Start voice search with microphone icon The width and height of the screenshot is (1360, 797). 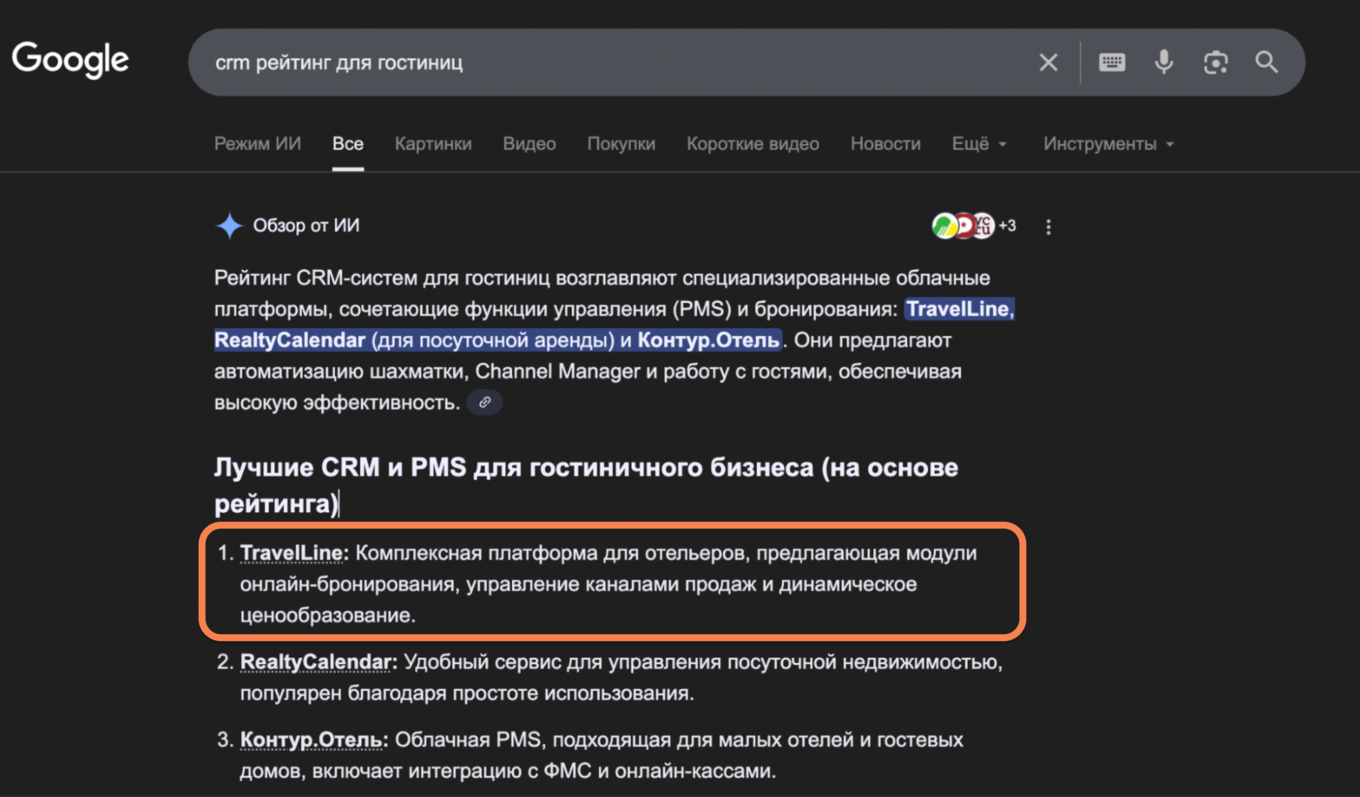(1164, 62)
